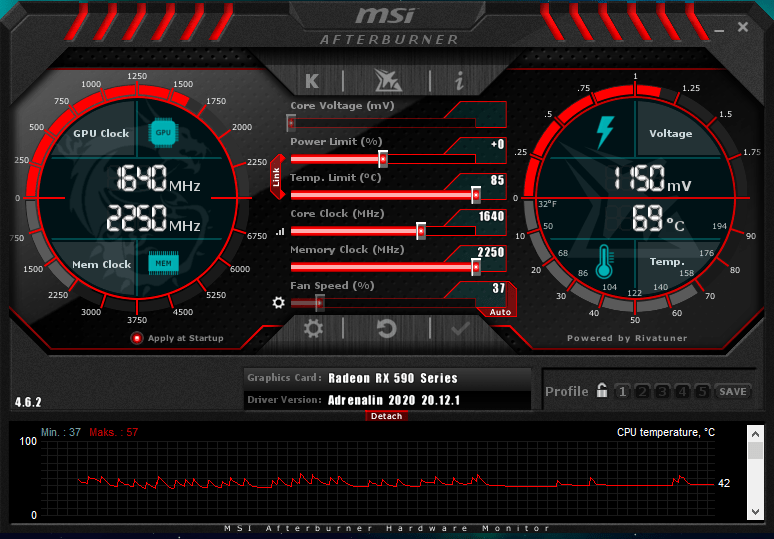Click the lightning bolt voltage icon
The height and width of the screenshot is (539, 774).
[605, 132]
